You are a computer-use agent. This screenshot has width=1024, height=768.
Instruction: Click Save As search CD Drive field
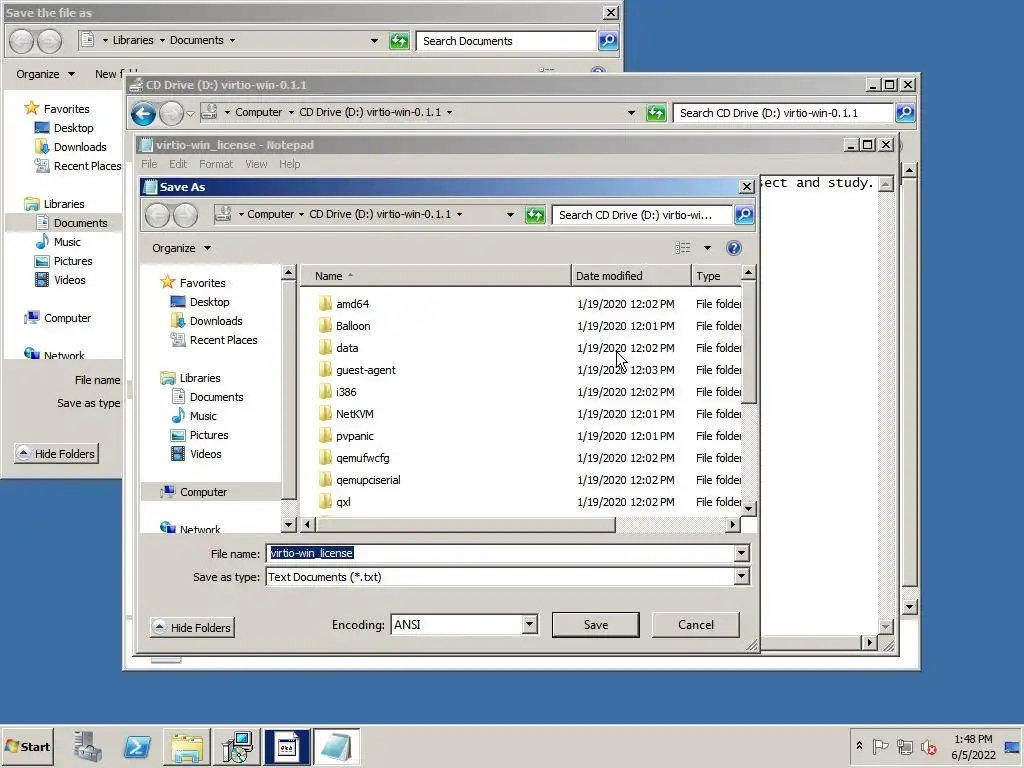click(x=642, y=215)
